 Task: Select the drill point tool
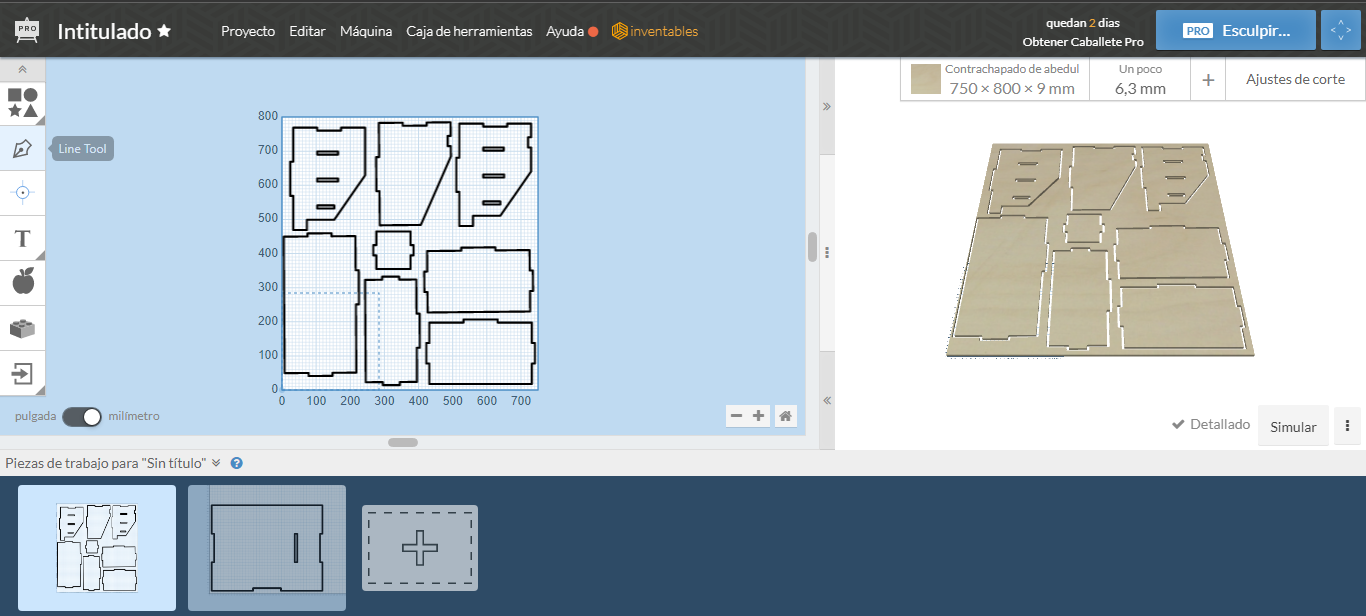pyautogui.click(x=22, y=192)
